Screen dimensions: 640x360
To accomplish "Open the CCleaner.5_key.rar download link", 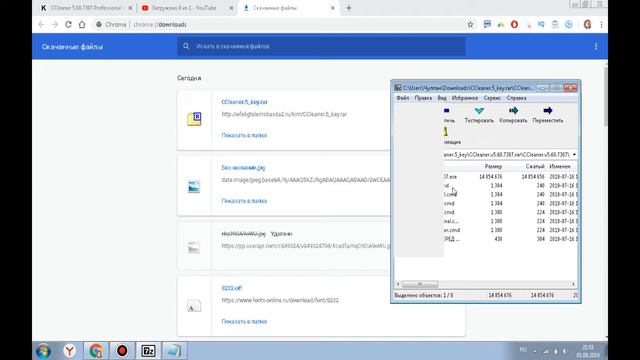I will [244, 102].
